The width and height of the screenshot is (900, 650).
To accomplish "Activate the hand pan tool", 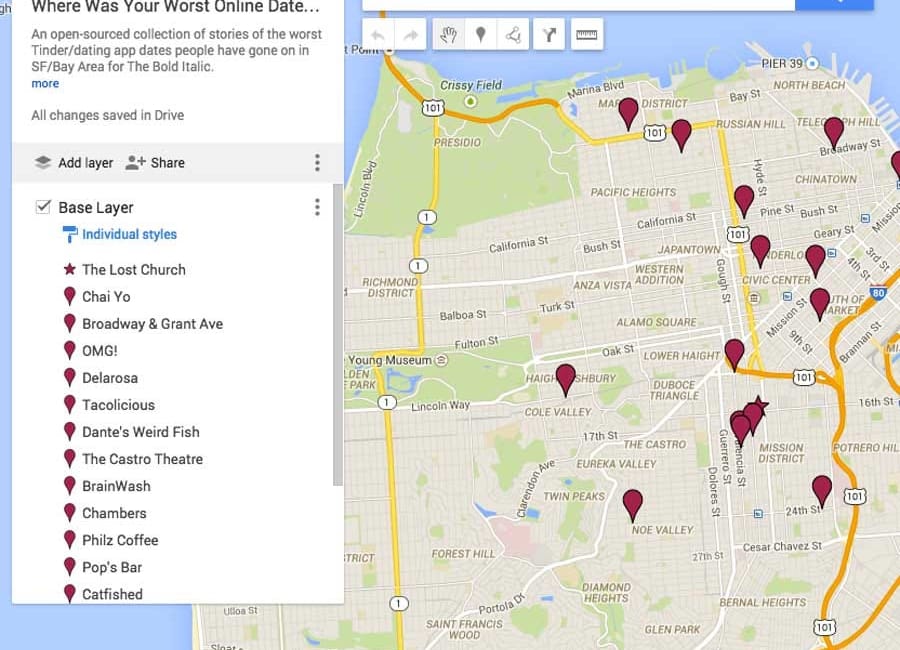I will [x=449, y=33].
